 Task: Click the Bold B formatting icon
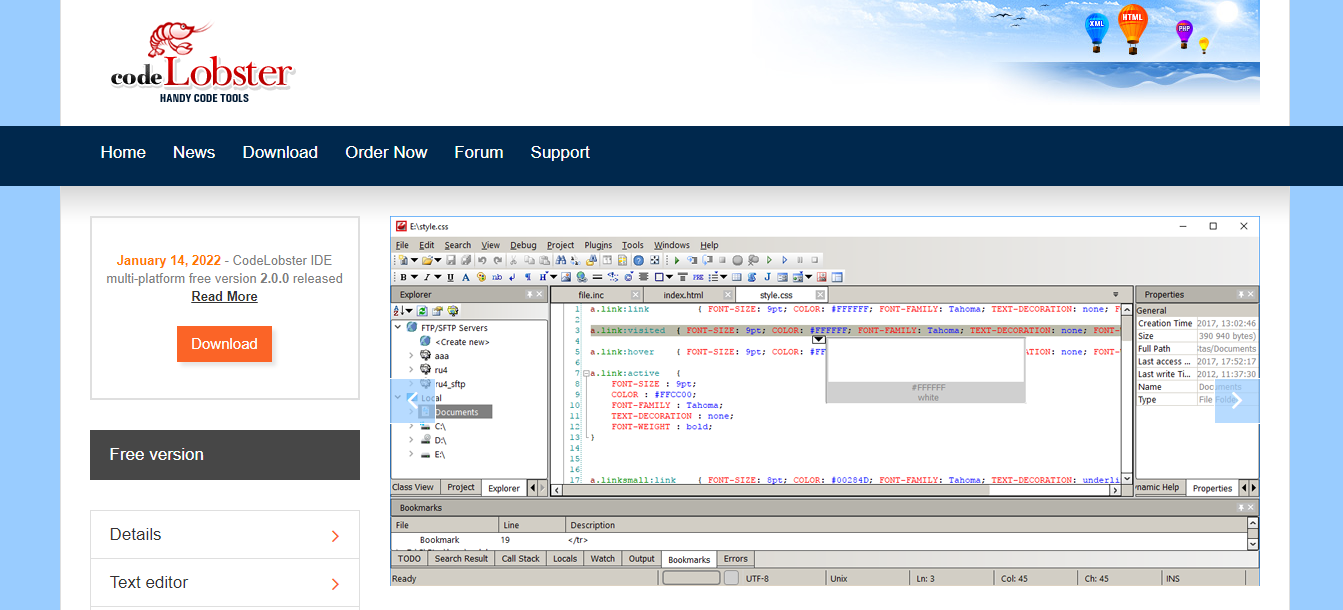coord(403,277)
